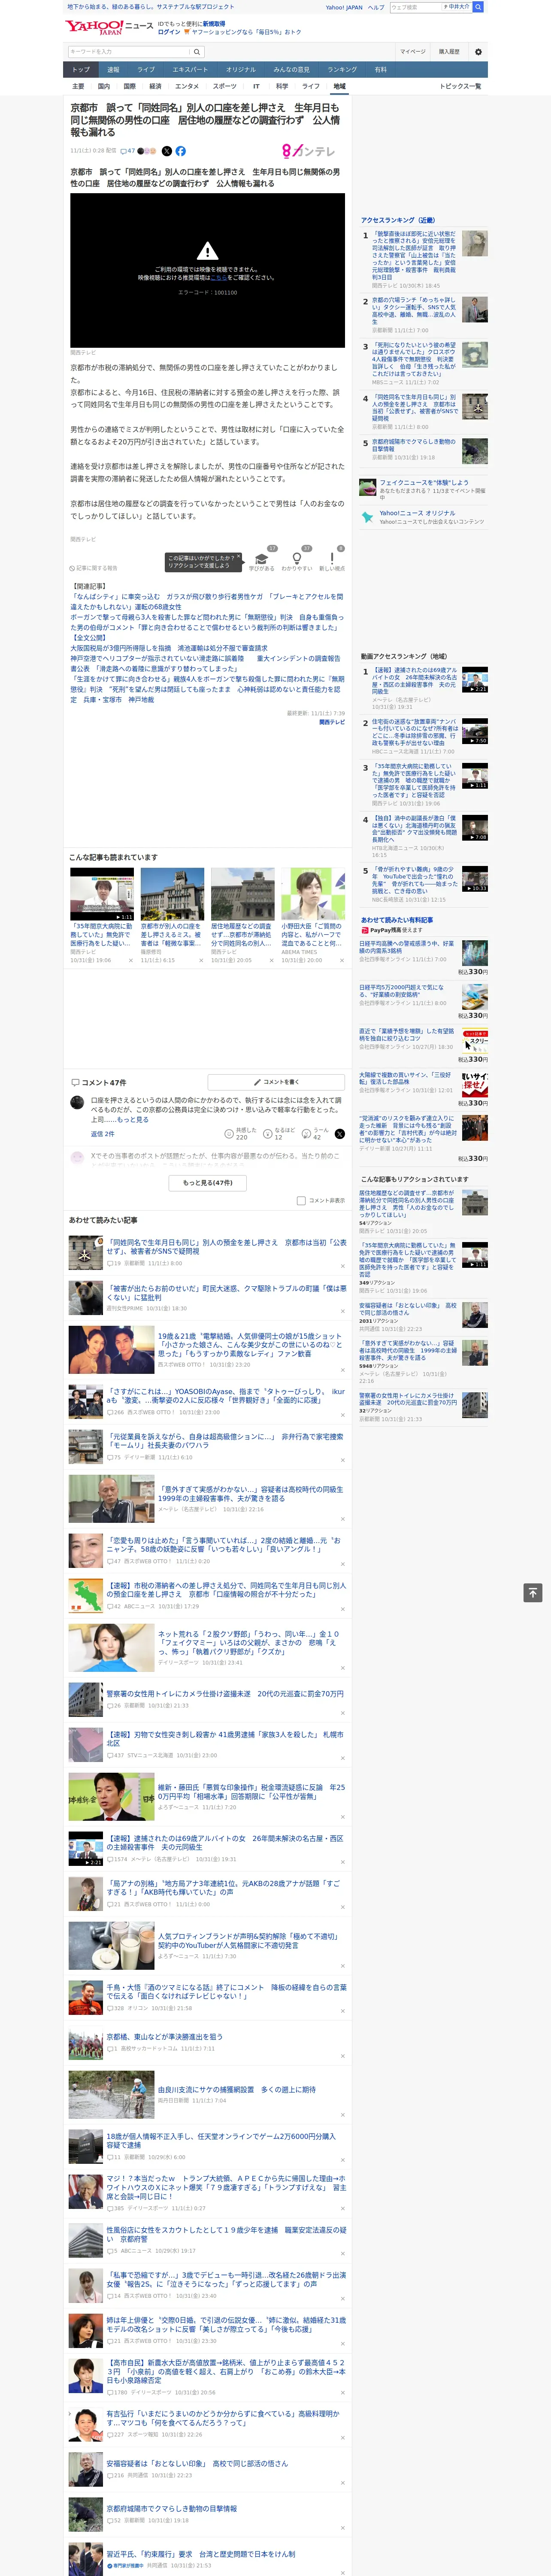Click the web search field at top right
The height and width of the screenshot is (2576, 551).
click(x=416, y=7)
